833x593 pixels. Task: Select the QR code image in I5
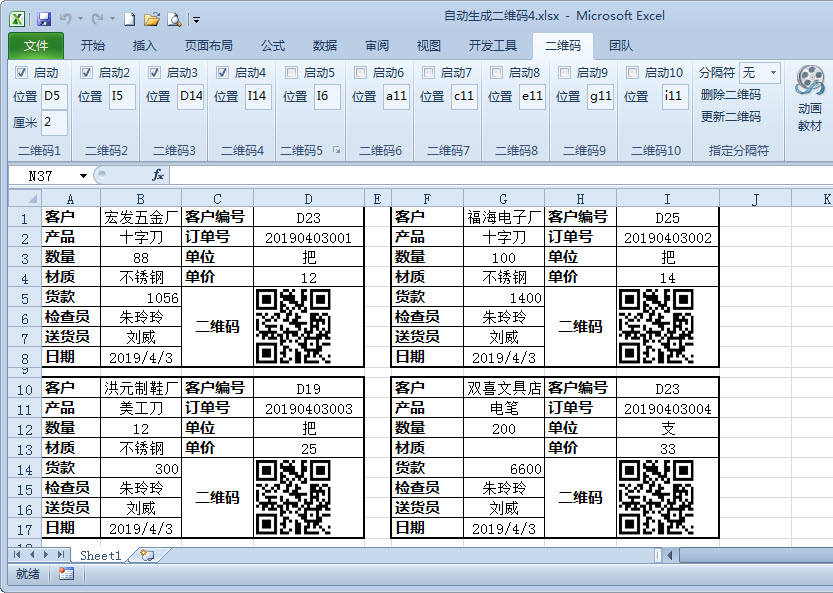(x=657, y=326)
